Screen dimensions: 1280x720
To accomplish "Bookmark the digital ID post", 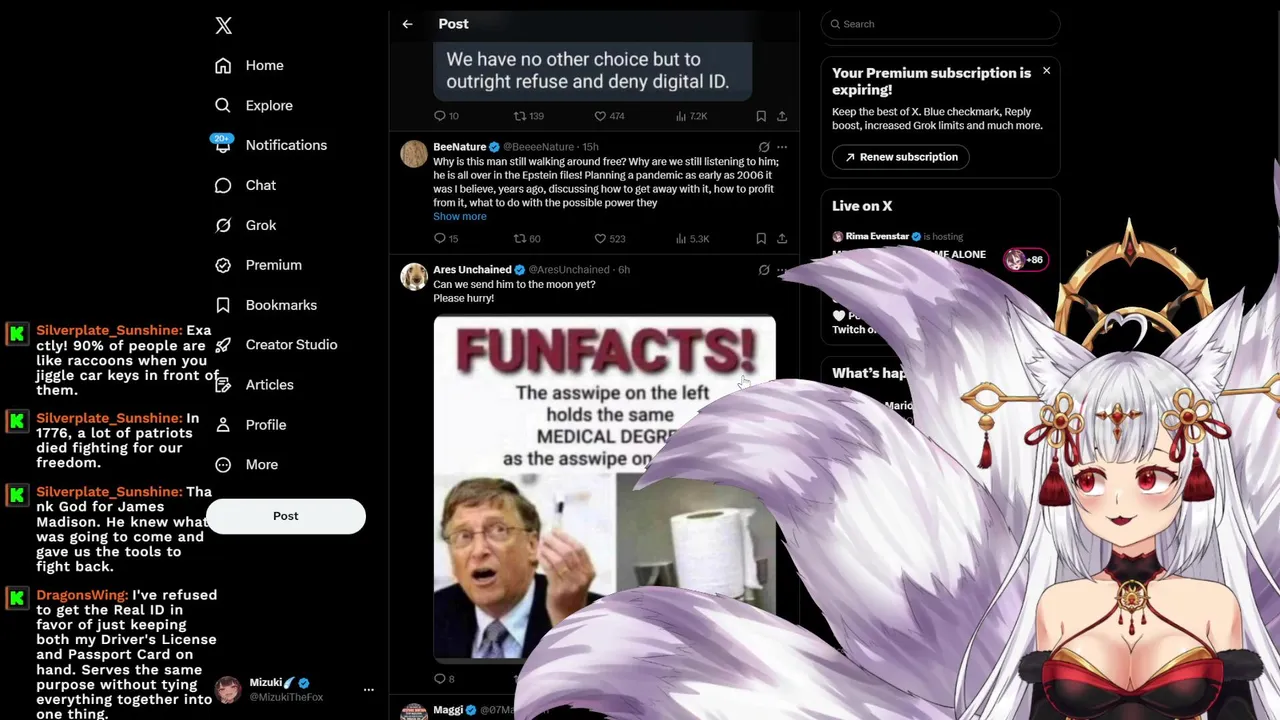I will 761,116.
